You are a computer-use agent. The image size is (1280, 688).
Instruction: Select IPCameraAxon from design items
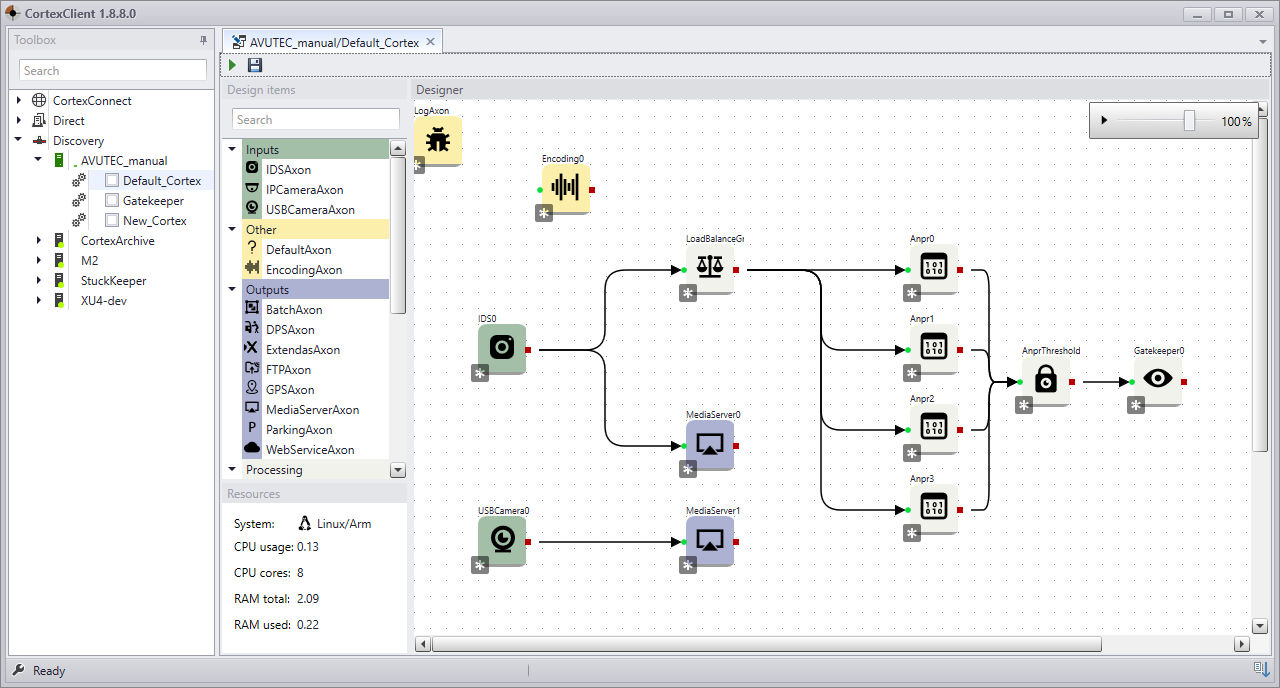(x=305, y=190)
